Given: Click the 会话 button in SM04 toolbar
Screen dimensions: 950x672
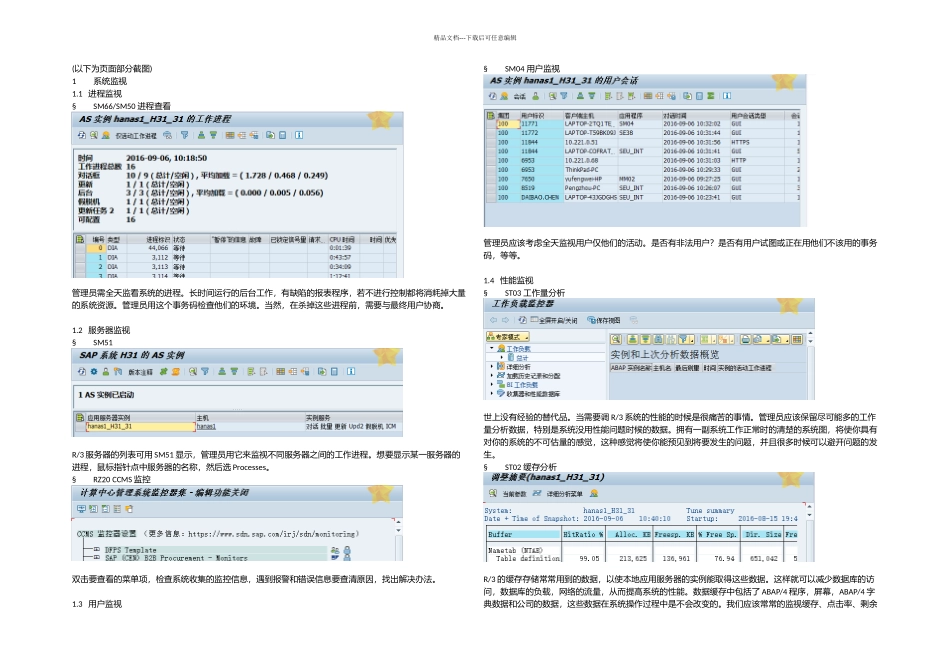Looking at the screenshot, I should coord(520,96).
